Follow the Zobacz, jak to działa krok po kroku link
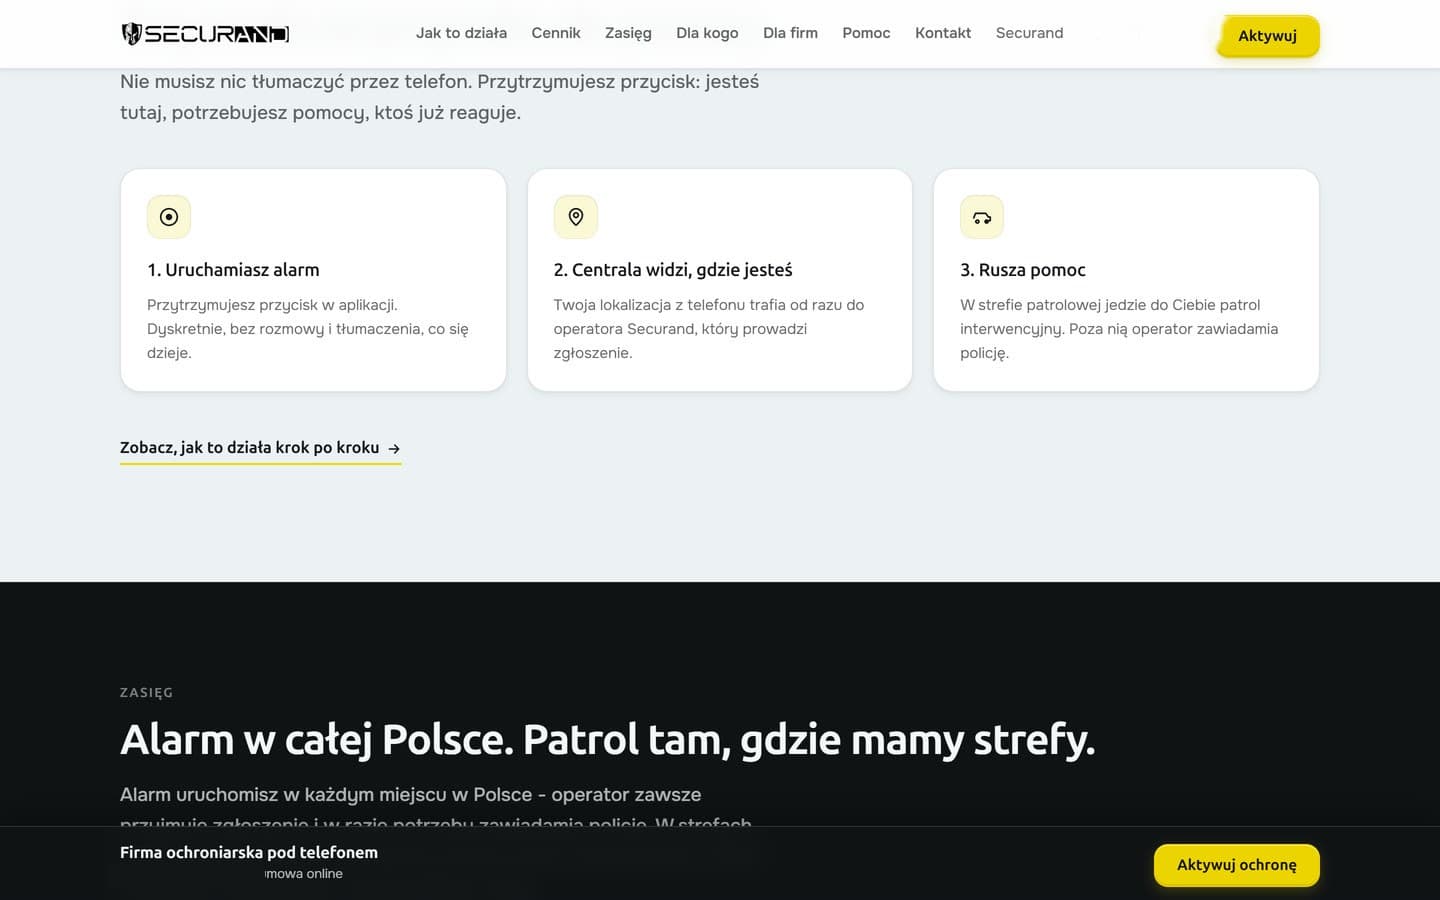Image resolution: width=1440 pixels, height=900 pixels. (x=260, y=448)
